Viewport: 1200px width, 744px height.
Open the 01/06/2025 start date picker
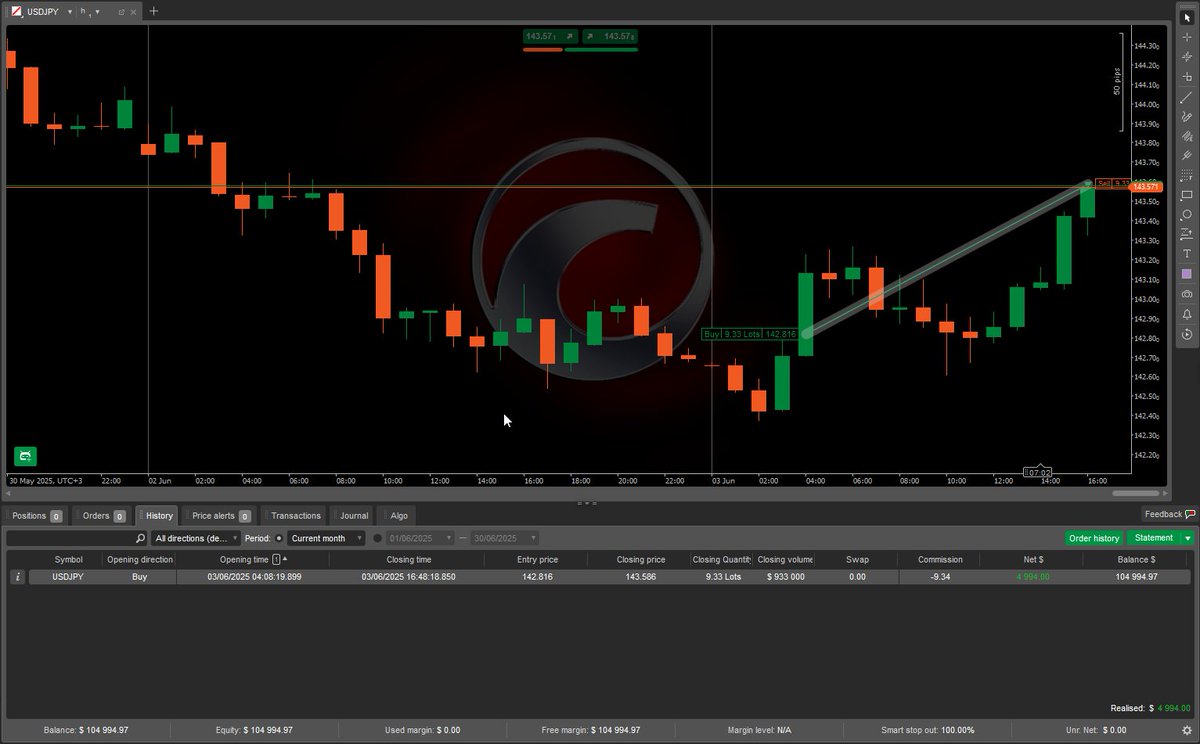point(420,538)
